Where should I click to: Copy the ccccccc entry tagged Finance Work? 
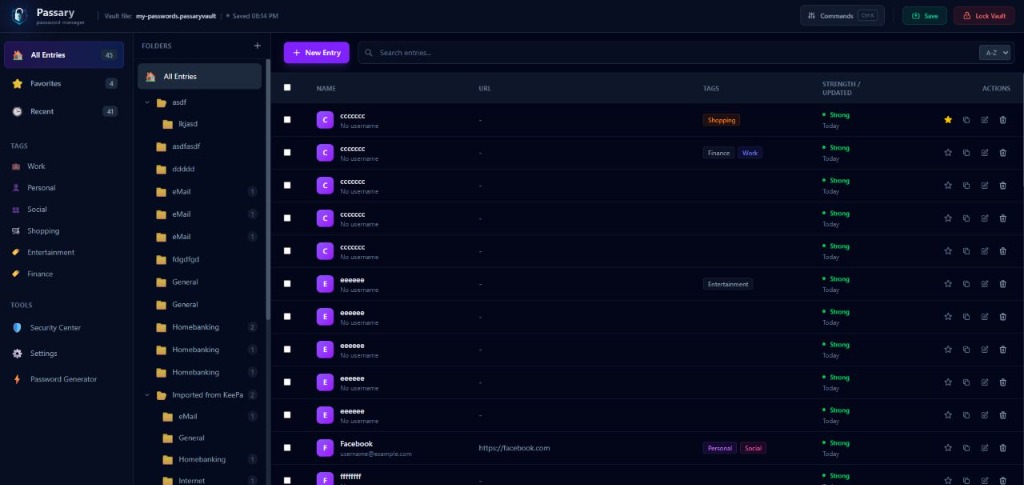tap(967, 153)
